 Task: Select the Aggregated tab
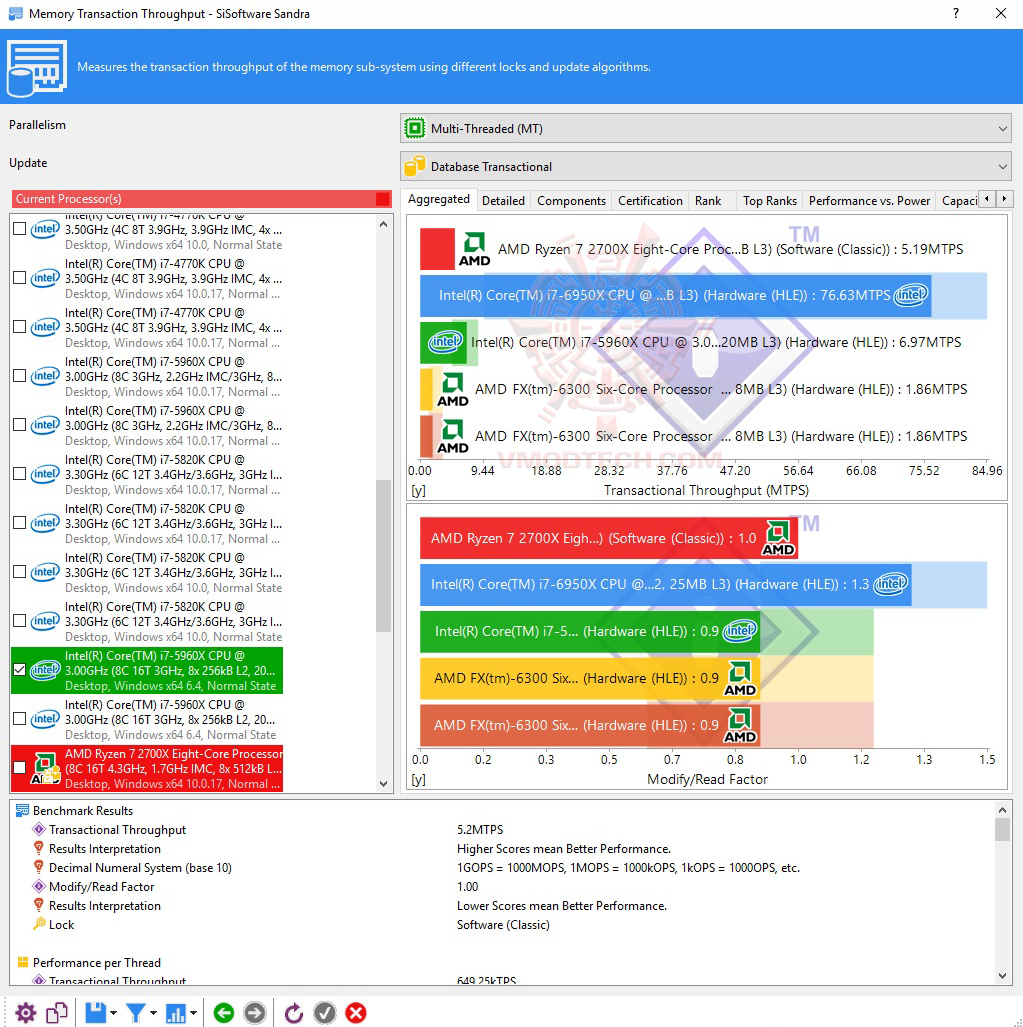tap(439, 199)
